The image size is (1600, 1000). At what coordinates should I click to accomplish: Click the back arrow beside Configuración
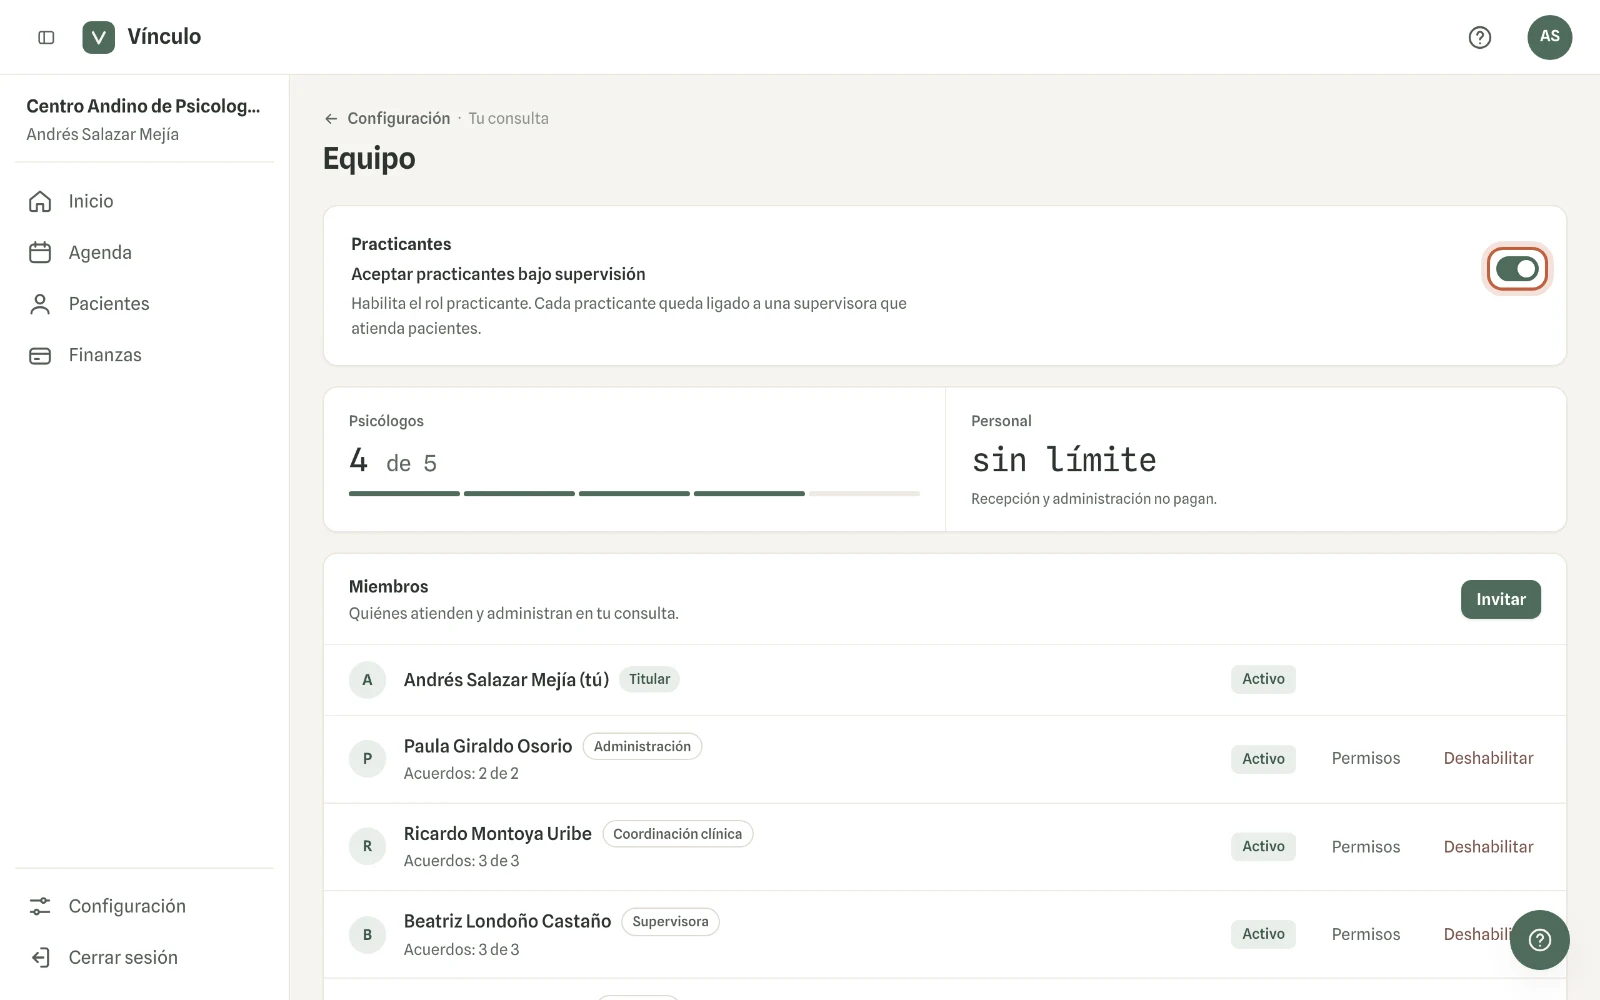pos(331,118)
